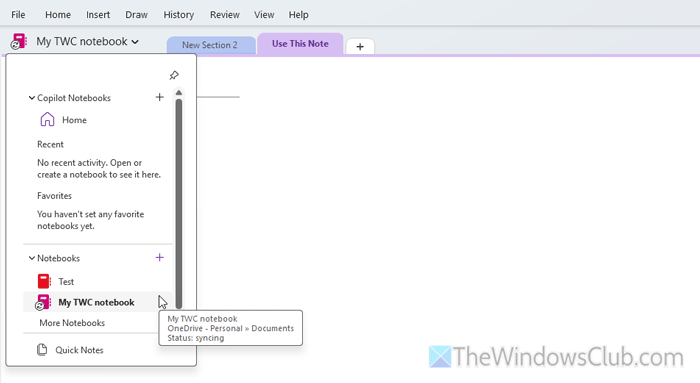This screenshot has height=383, width=700.
Task: Open the Insert ribbon tab
Action: [98, 15]
